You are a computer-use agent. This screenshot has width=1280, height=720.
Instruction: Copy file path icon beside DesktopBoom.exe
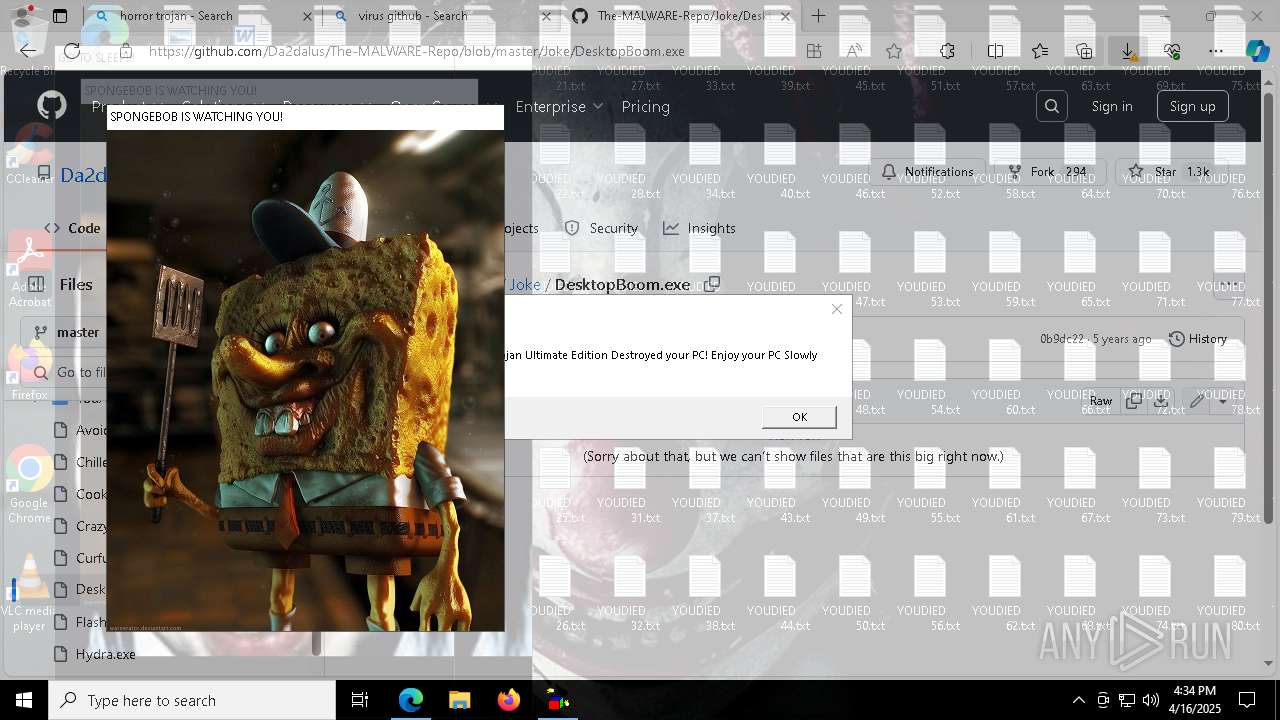(x=712, y=284)
